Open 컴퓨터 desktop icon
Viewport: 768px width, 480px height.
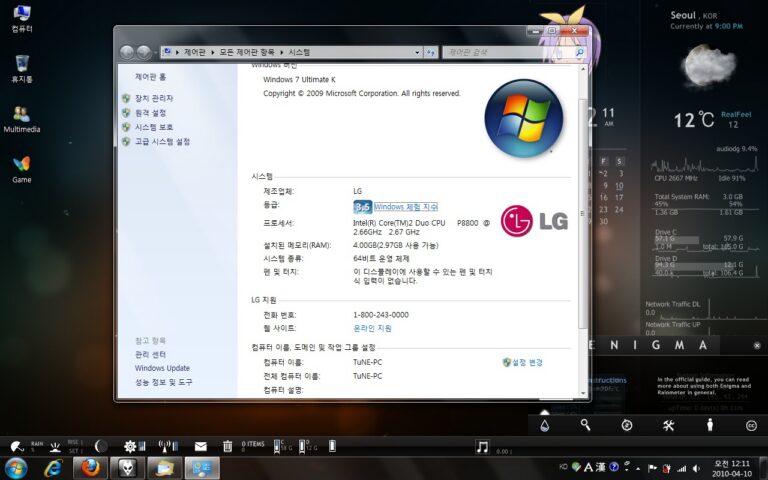pyautogui.click(x=22, y=19)
